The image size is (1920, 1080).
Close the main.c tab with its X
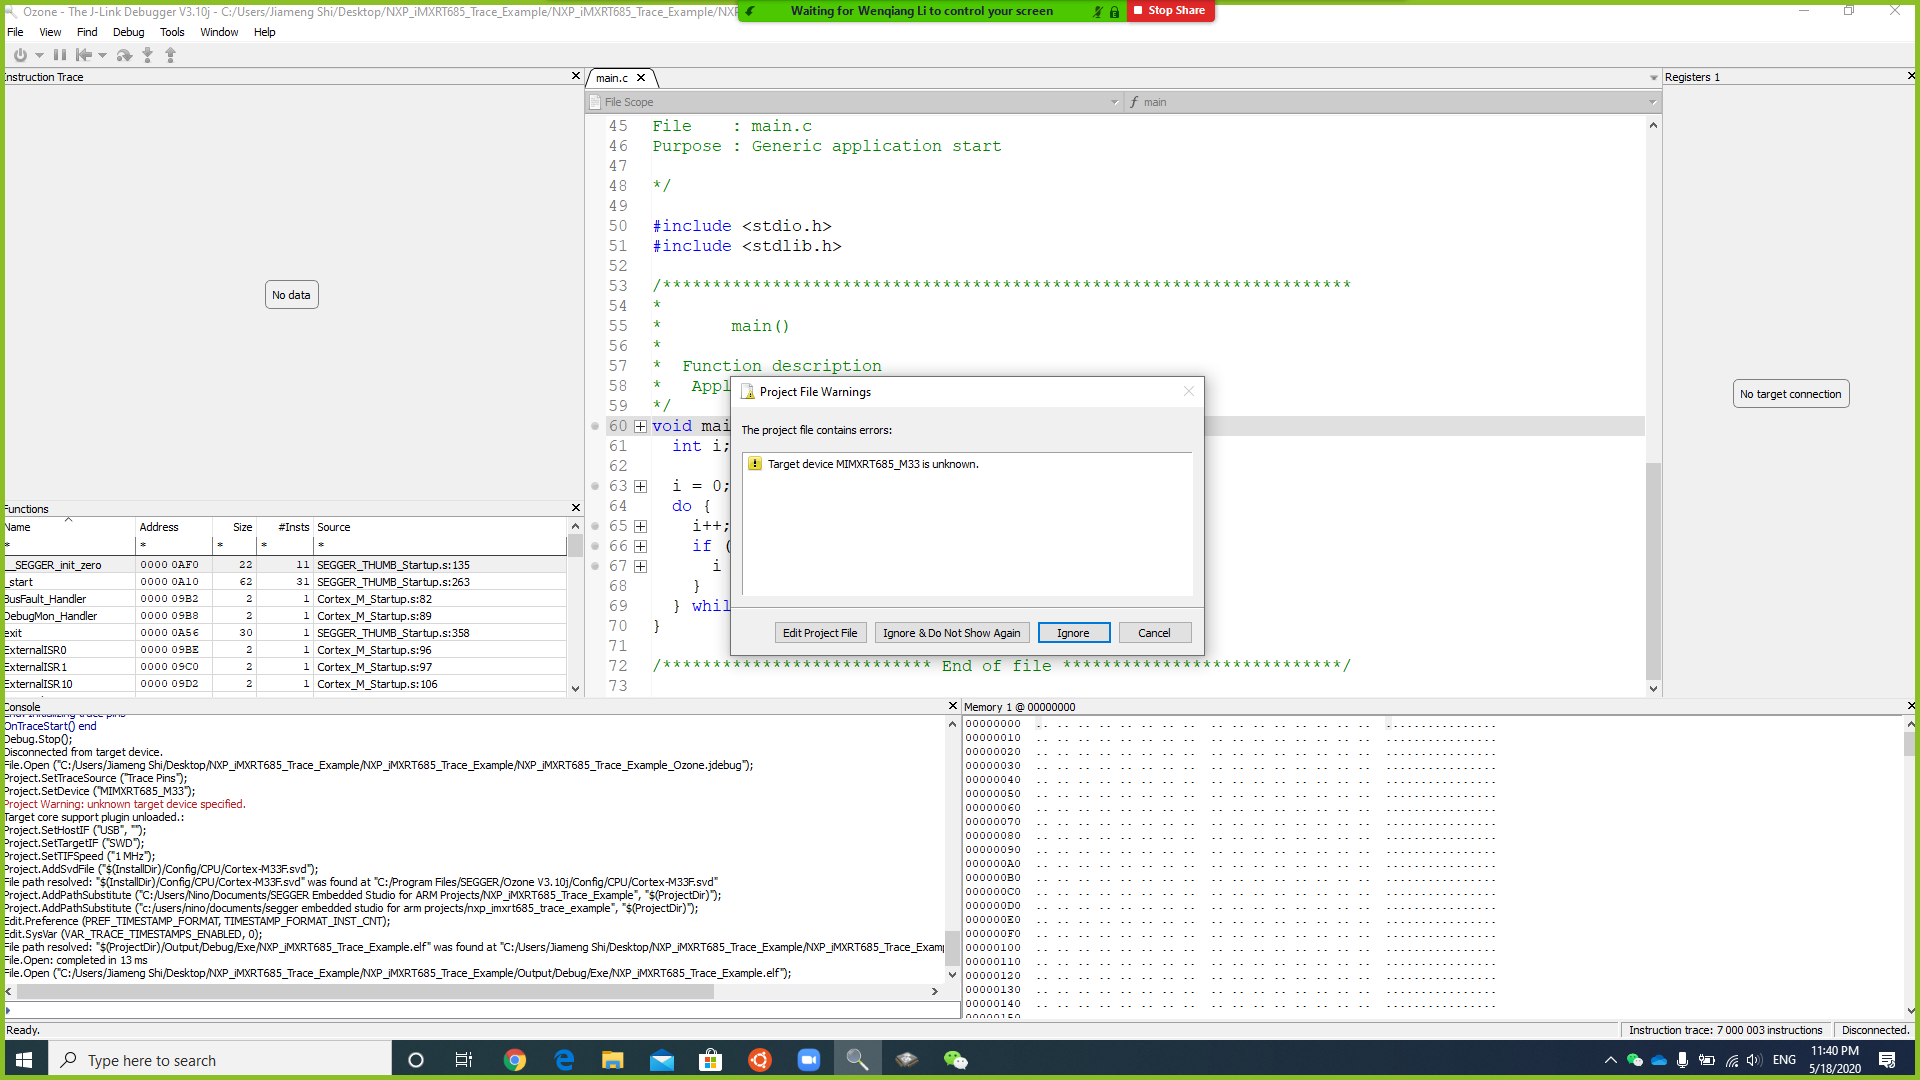[x=641, y=77]
